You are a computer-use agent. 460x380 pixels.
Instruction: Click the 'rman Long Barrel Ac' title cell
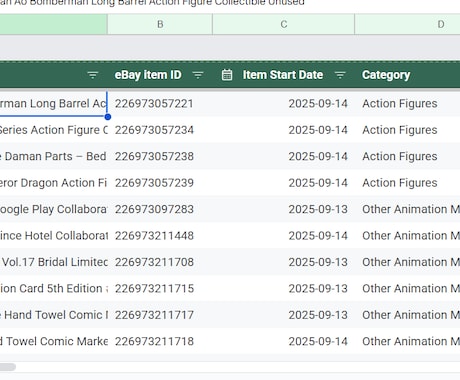(x=53, y=104)
